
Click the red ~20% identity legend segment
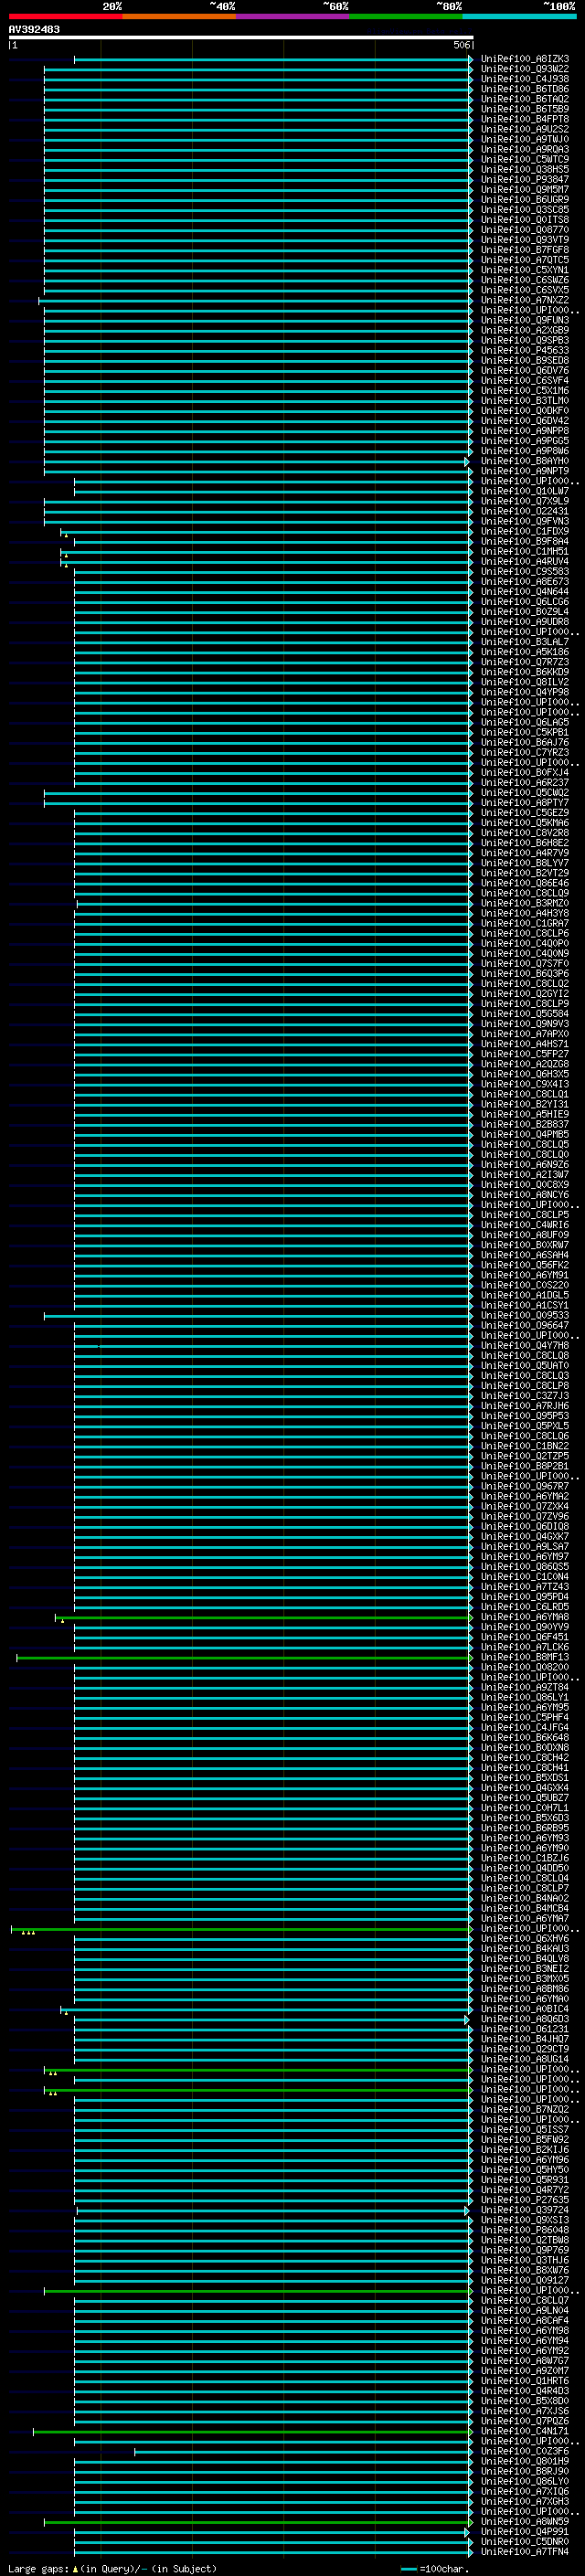pos(65,16)
